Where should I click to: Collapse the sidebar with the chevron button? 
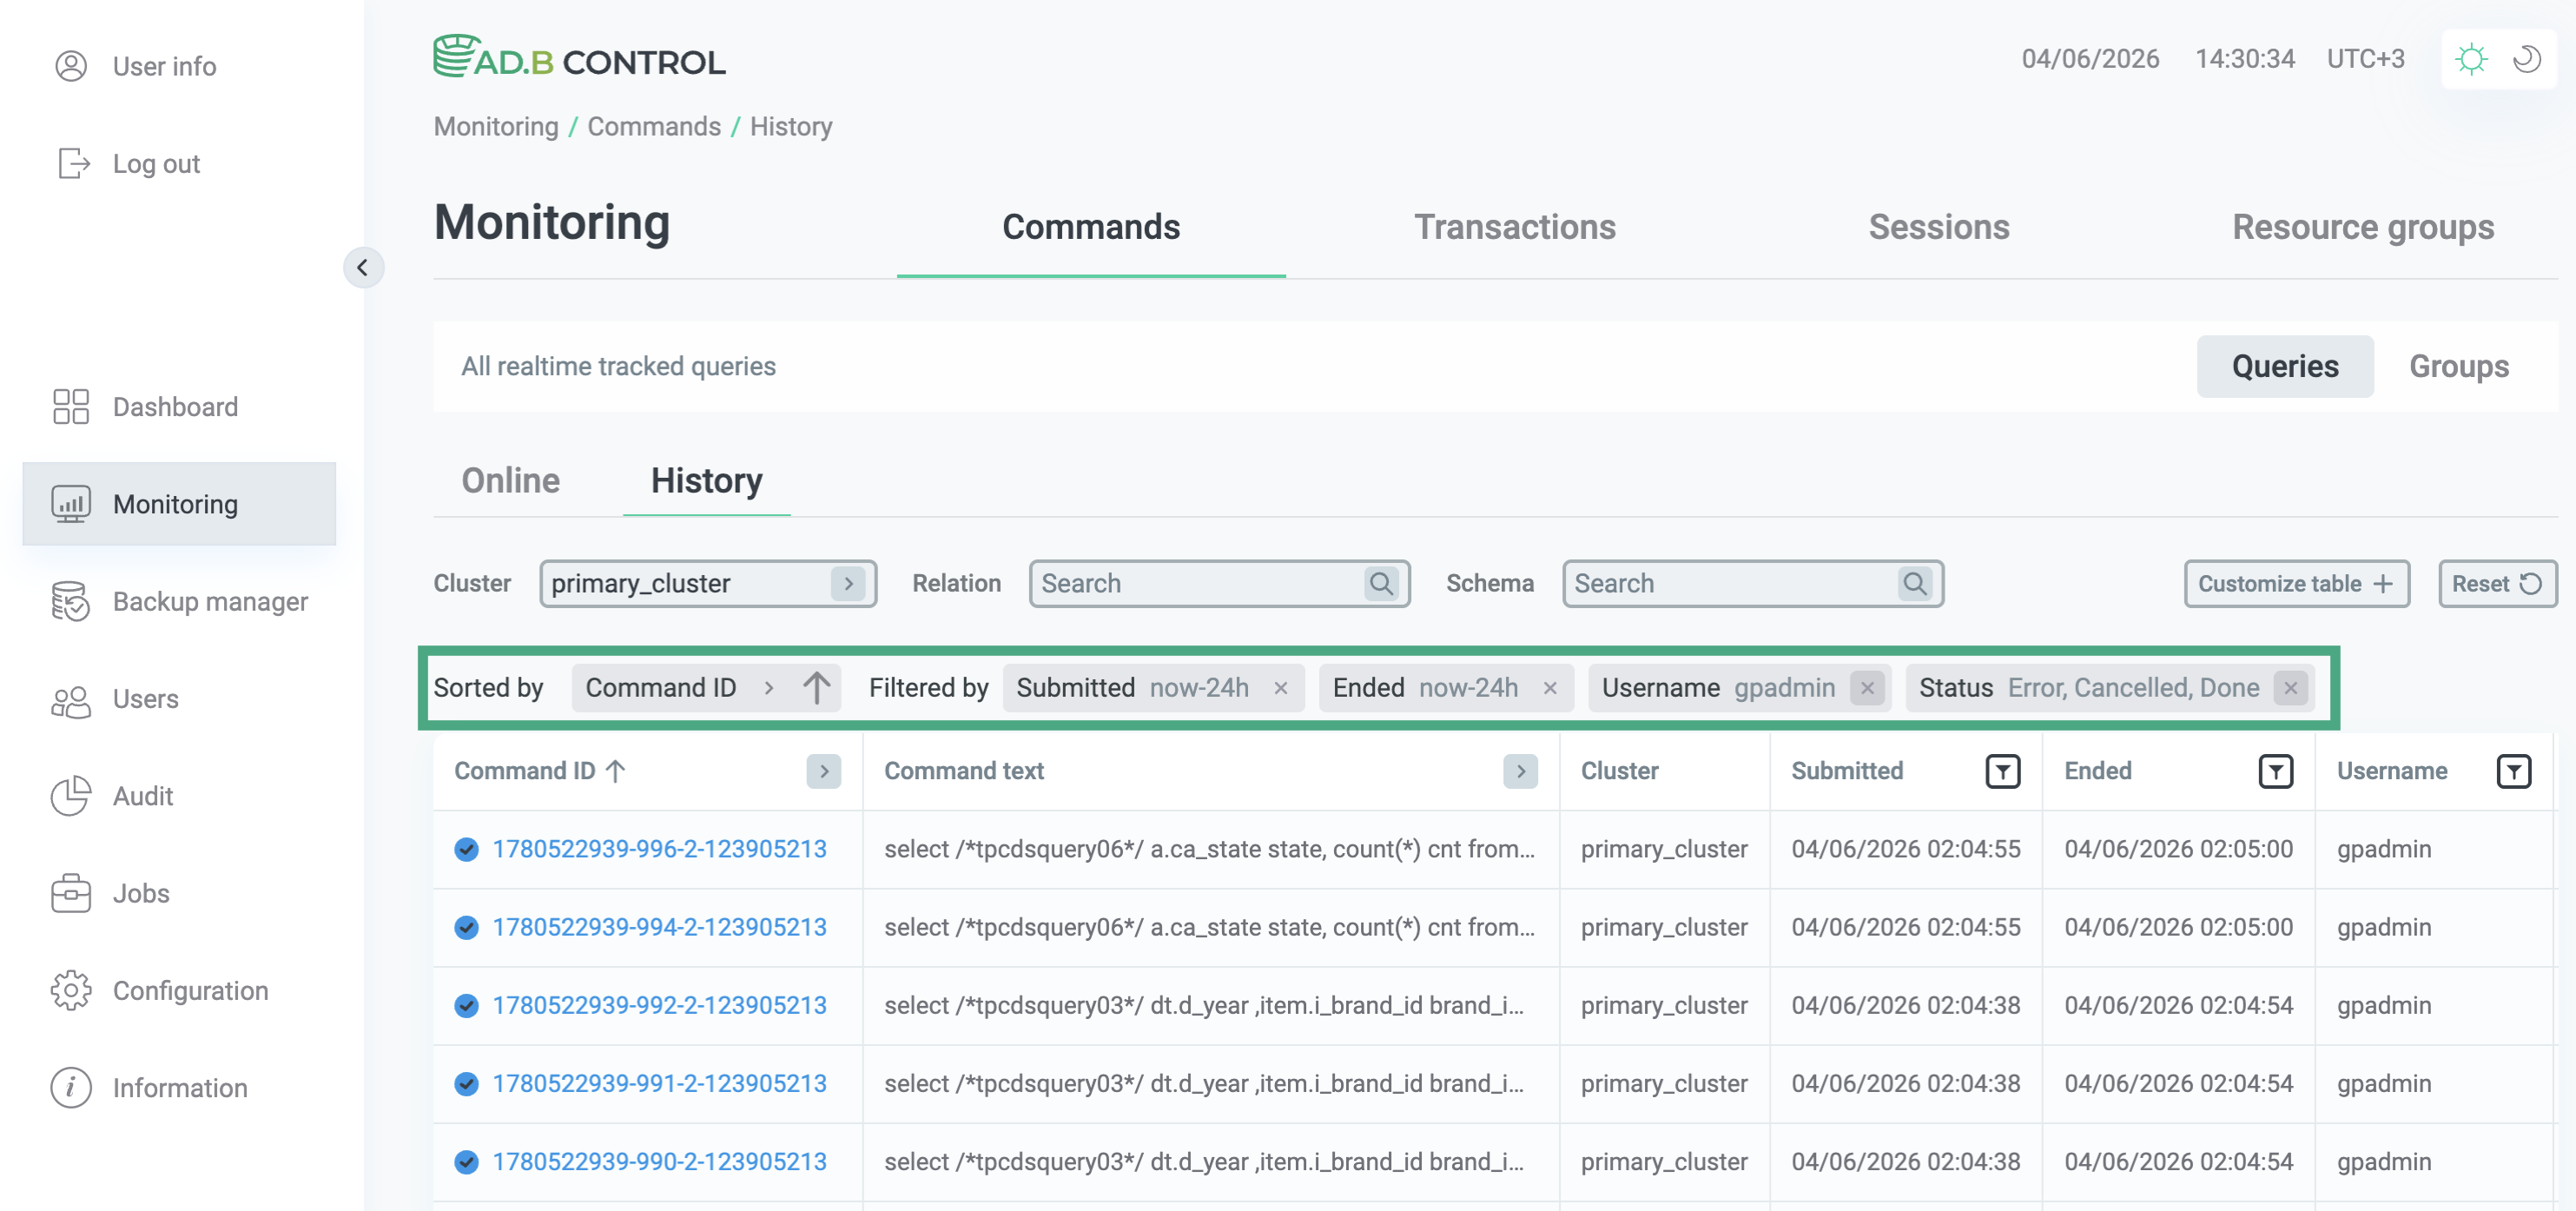(x=363, y=267)
